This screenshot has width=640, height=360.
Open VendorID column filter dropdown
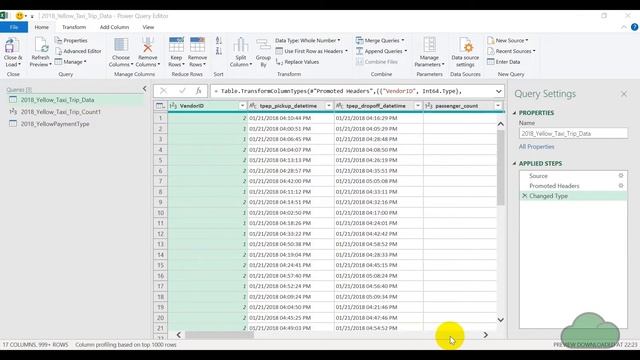click(x=242, y=106)
